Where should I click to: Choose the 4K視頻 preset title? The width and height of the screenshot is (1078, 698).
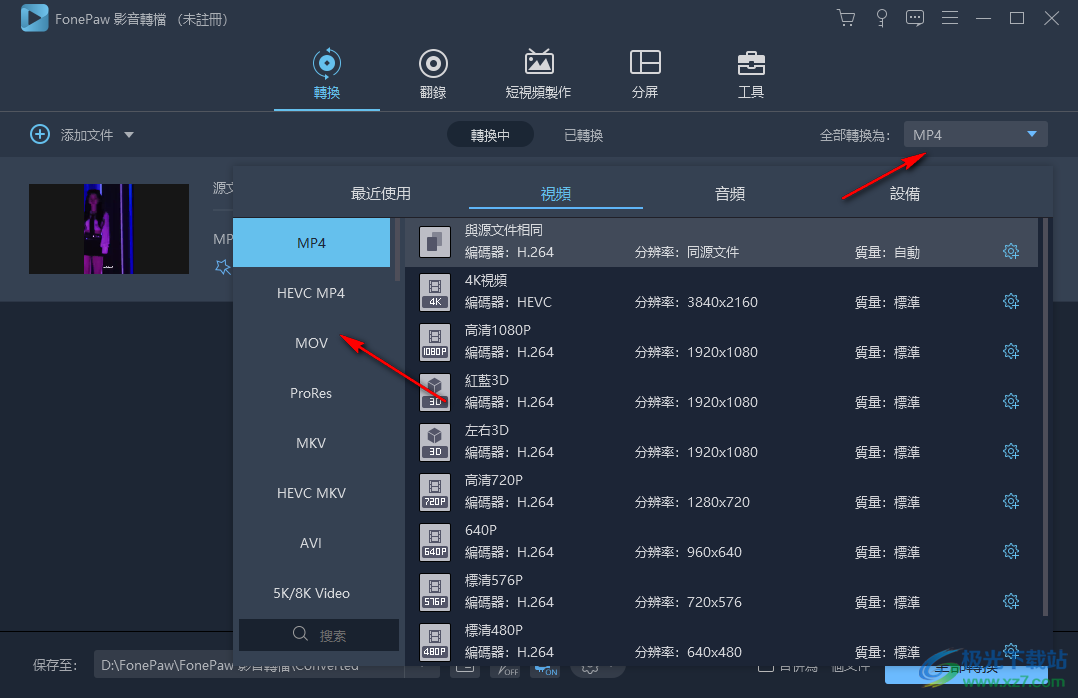point(486,281)
